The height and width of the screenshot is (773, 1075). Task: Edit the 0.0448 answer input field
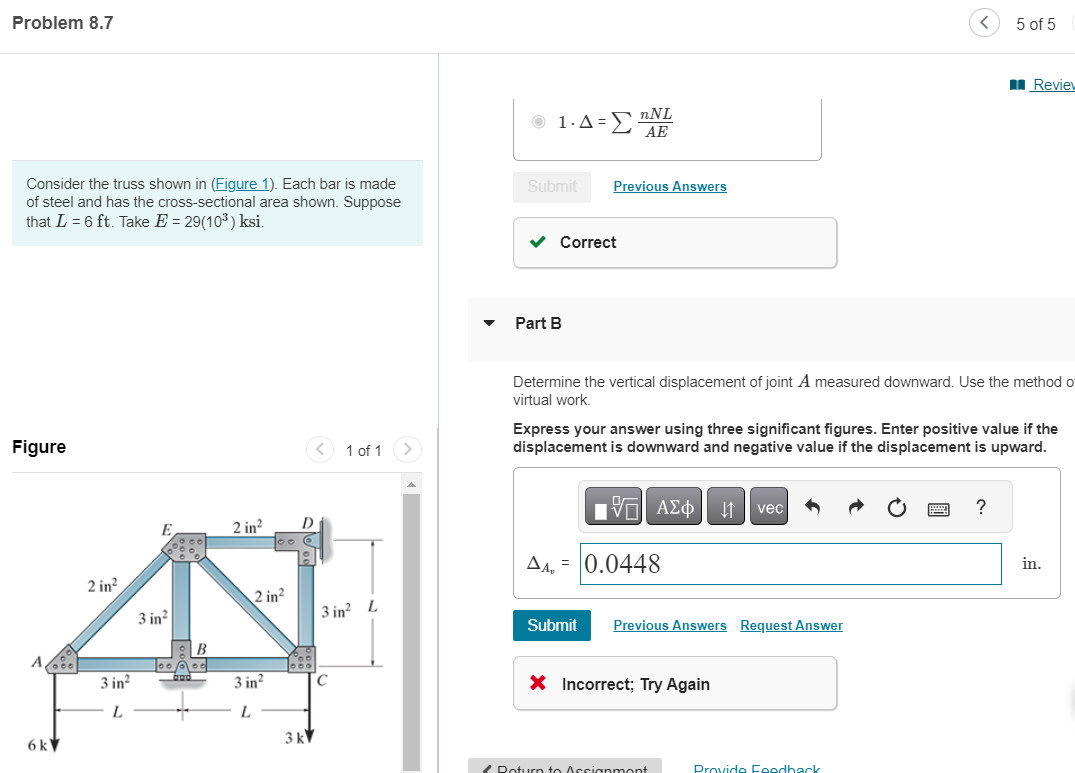[x=790, y=563]
